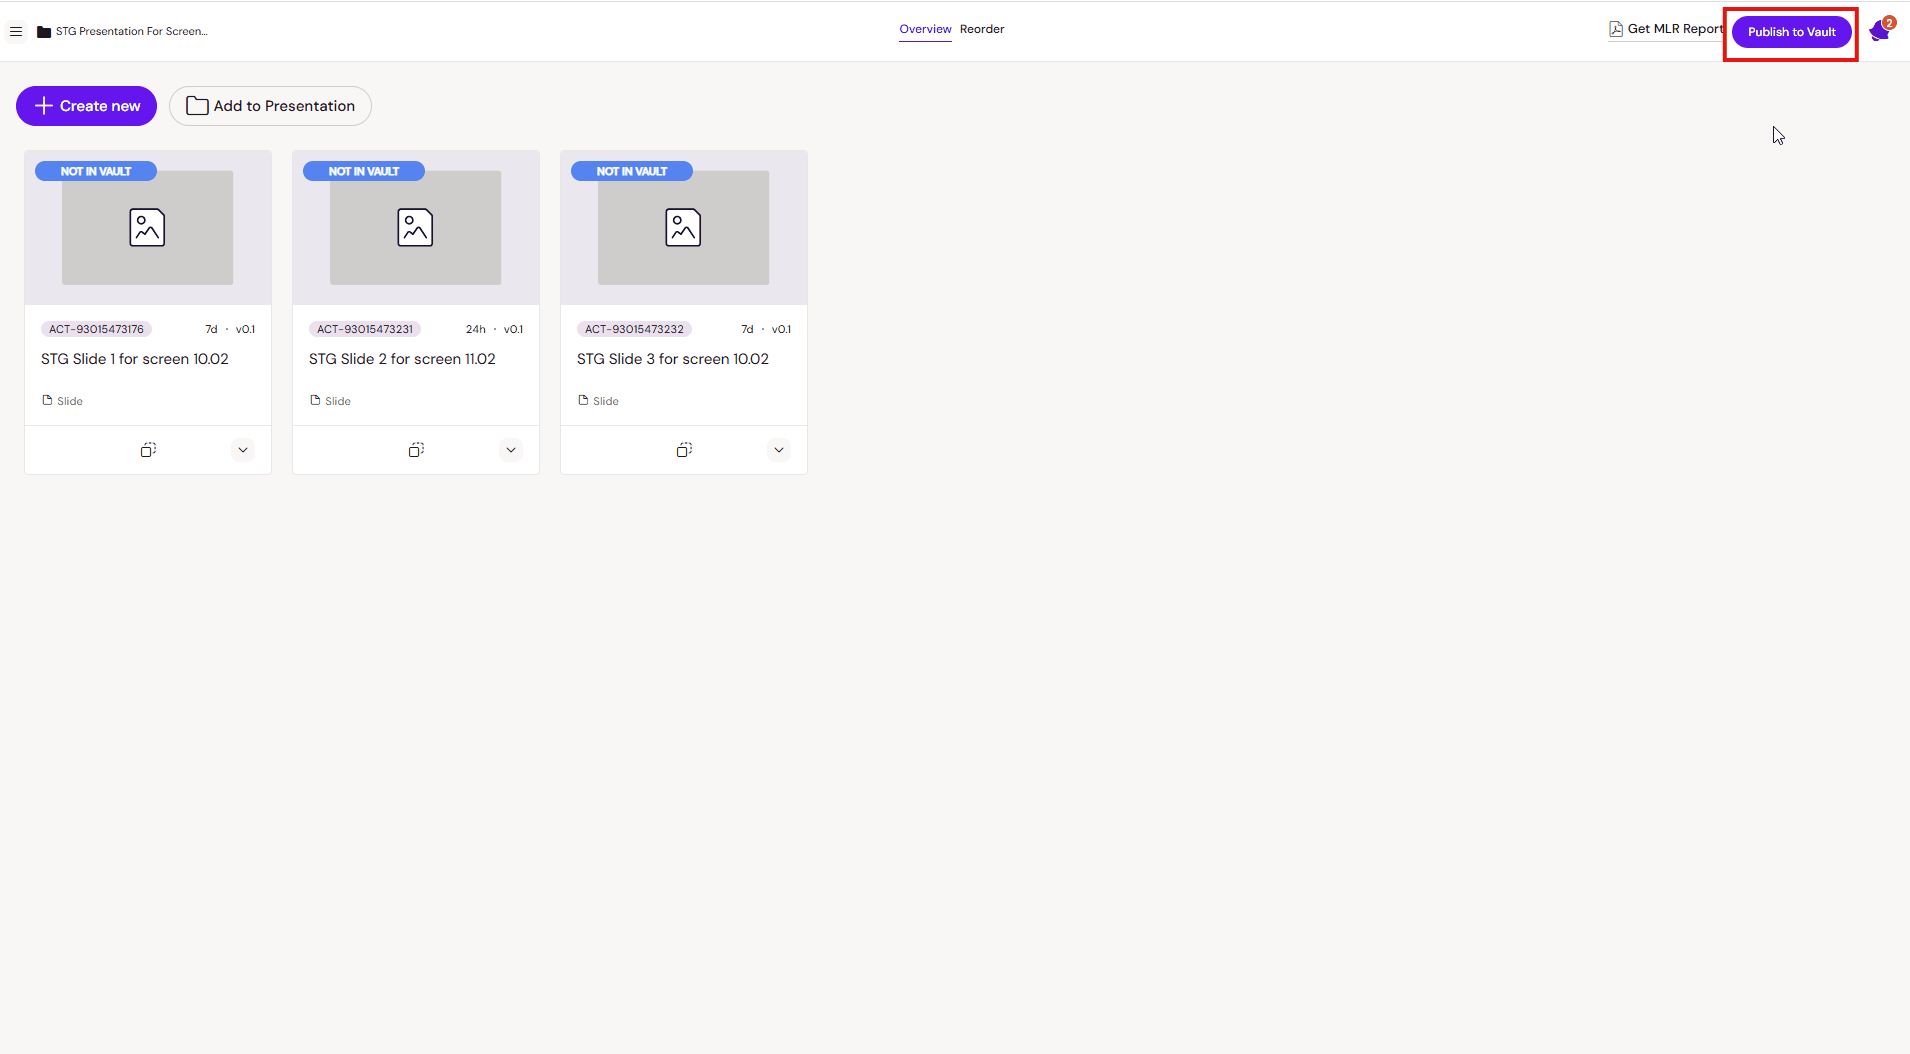
Task: Switch to the Reorder tab
Action: [x=982, y=29]
